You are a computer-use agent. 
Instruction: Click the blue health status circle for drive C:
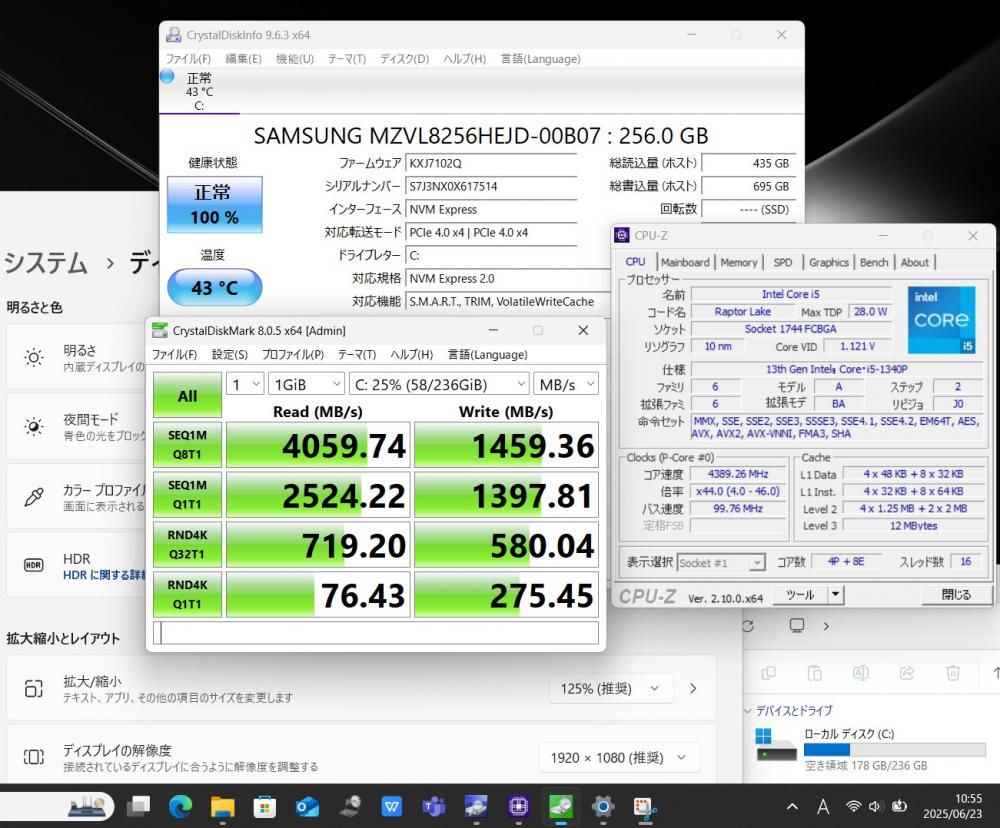[x=167, y=77]
